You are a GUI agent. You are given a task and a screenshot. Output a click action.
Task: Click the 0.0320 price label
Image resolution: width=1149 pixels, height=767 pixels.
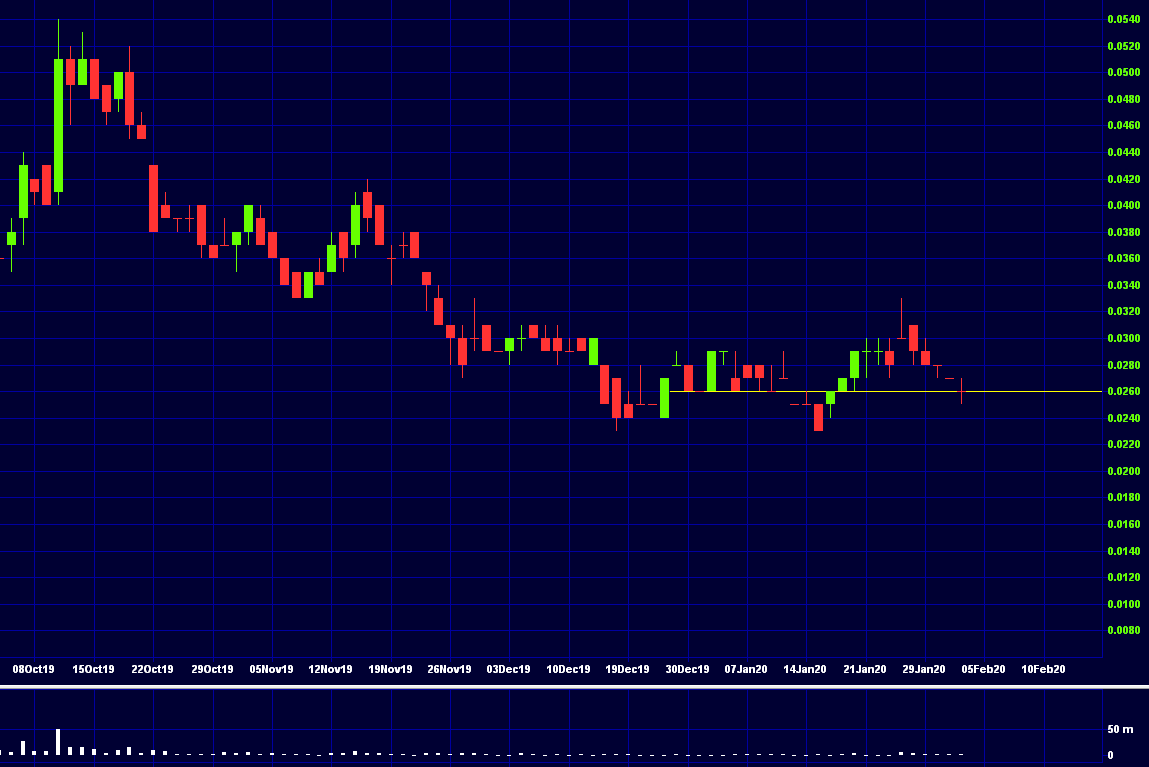pos(1123,312)
